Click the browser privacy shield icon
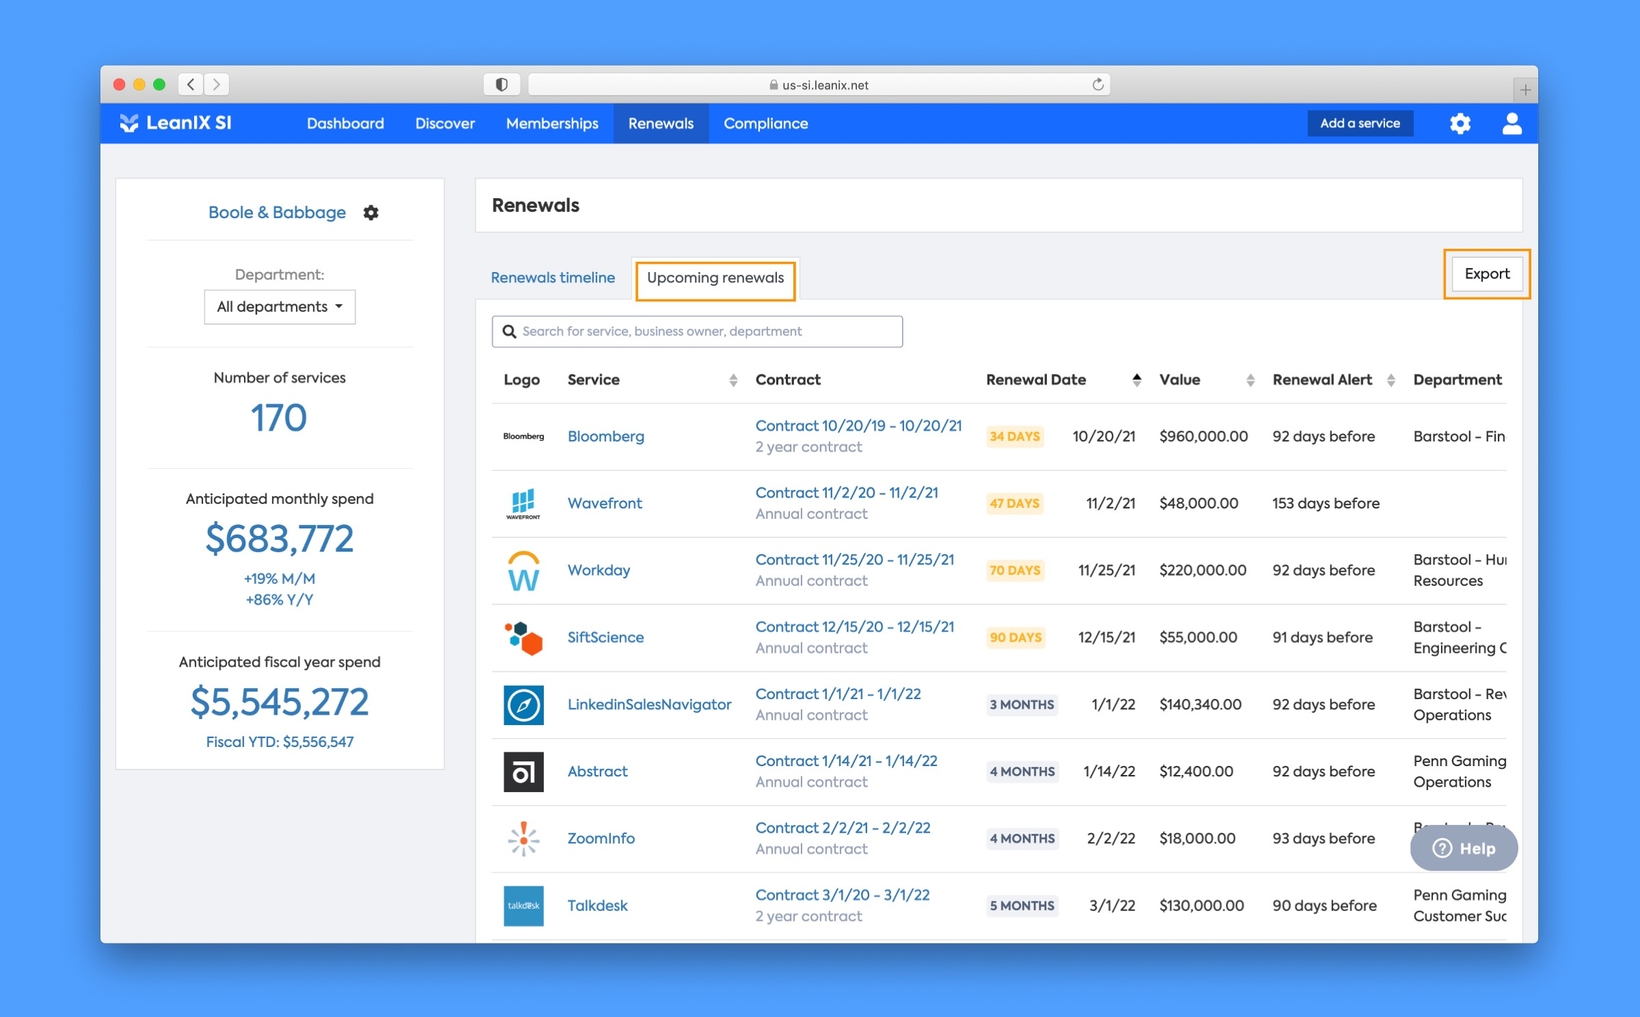 (x=501, y=84)
